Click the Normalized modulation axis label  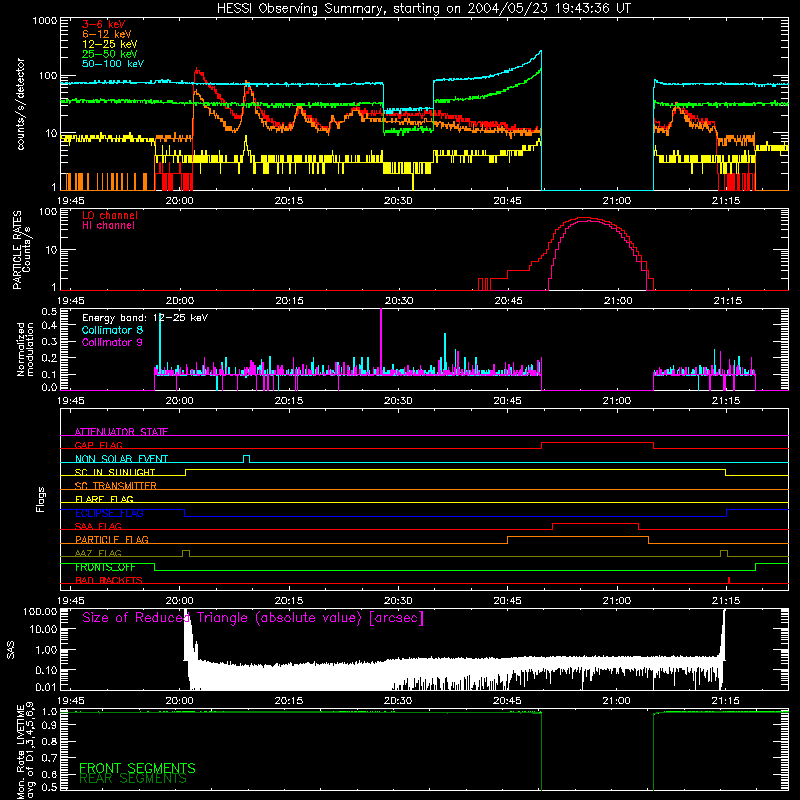point(25,349)
